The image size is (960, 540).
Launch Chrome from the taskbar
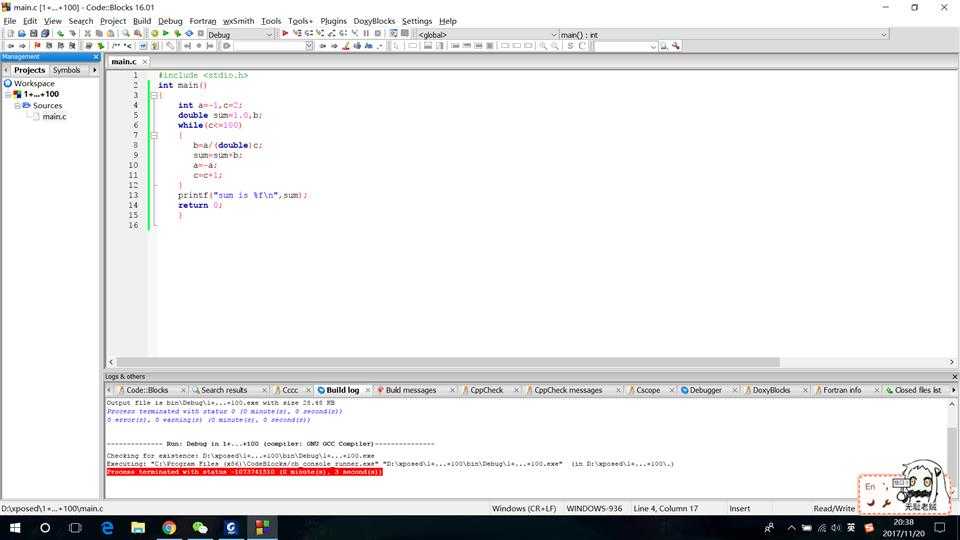pos(169,527)
